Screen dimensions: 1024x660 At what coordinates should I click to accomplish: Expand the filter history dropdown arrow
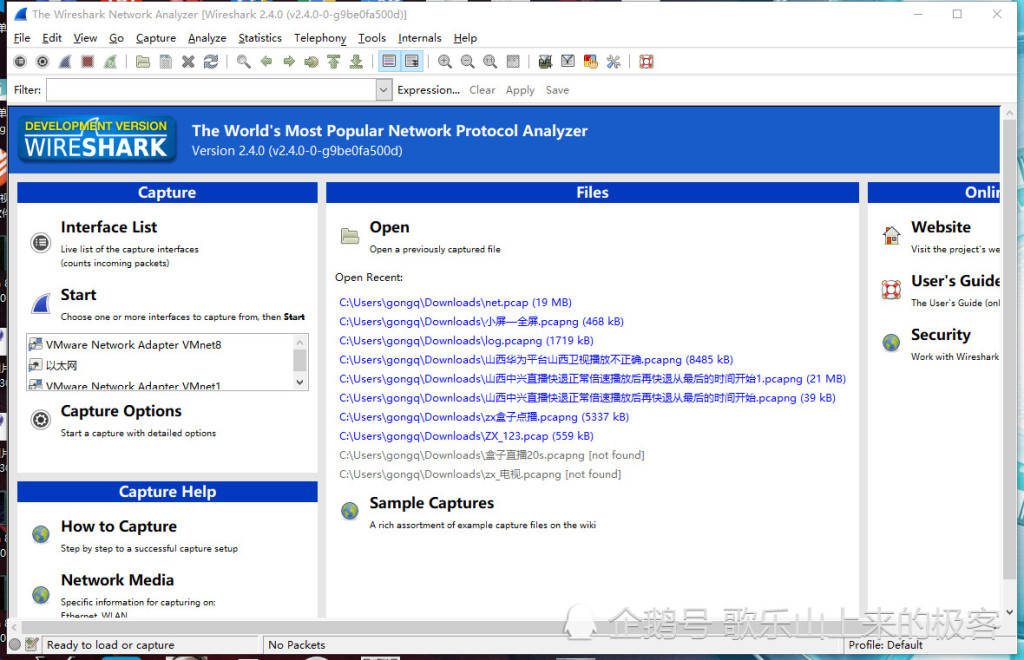[384, 90]
